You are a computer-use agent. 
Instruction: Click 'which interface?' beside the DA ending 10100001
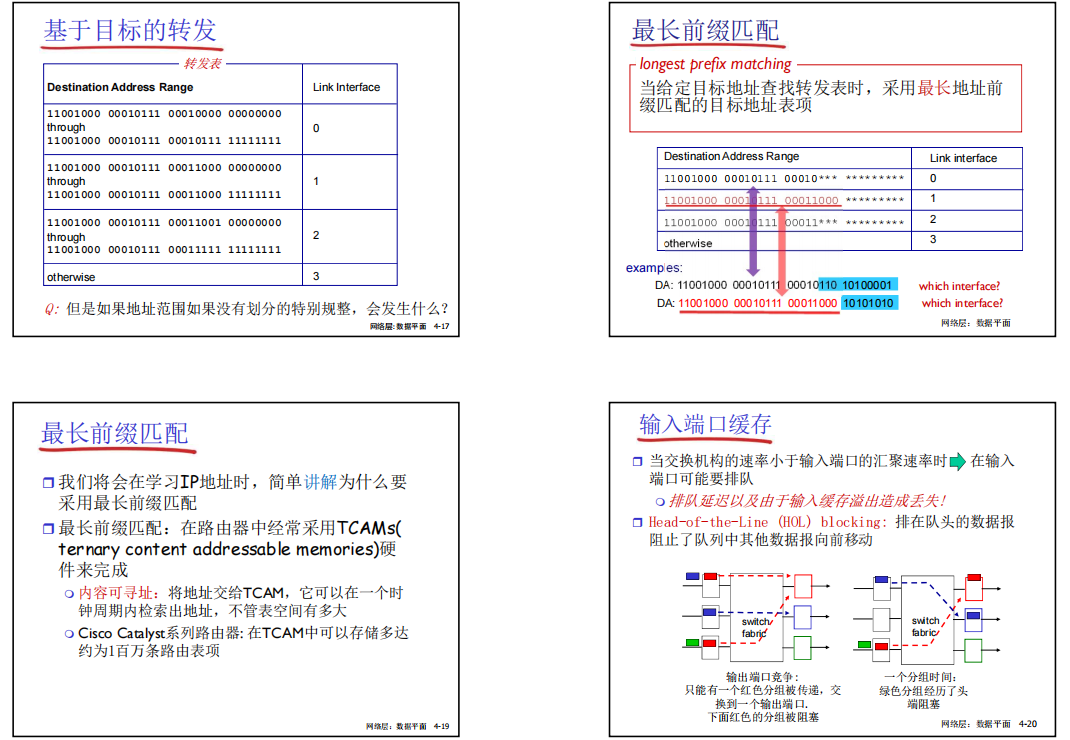[959, 286]
